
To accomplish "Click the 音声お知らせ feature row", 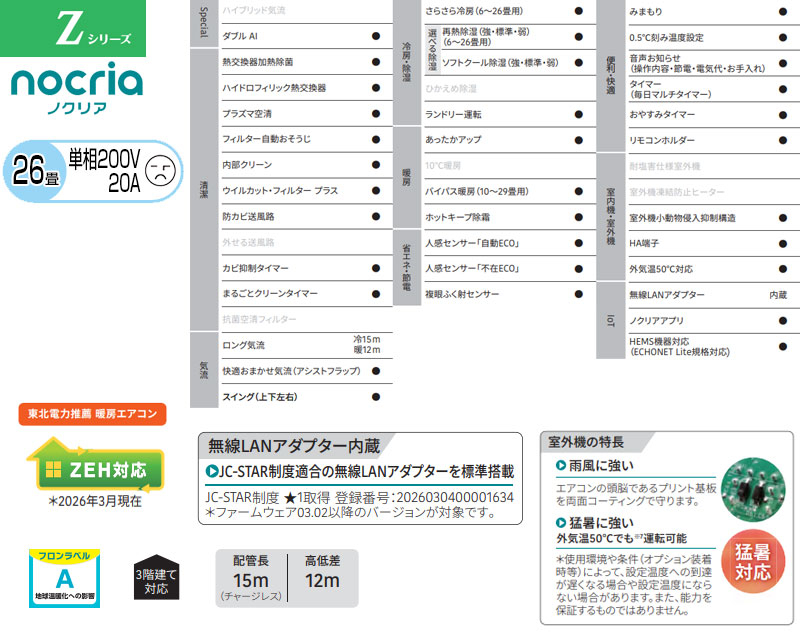I will pyautogui.click(x=713, y=63).
